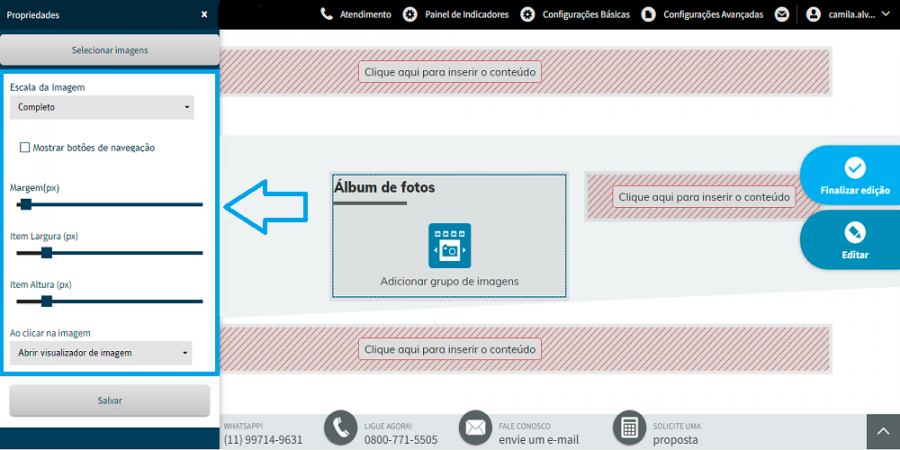
Task: Open the envelope mail icon in top bar
Action: click(781, 14)
